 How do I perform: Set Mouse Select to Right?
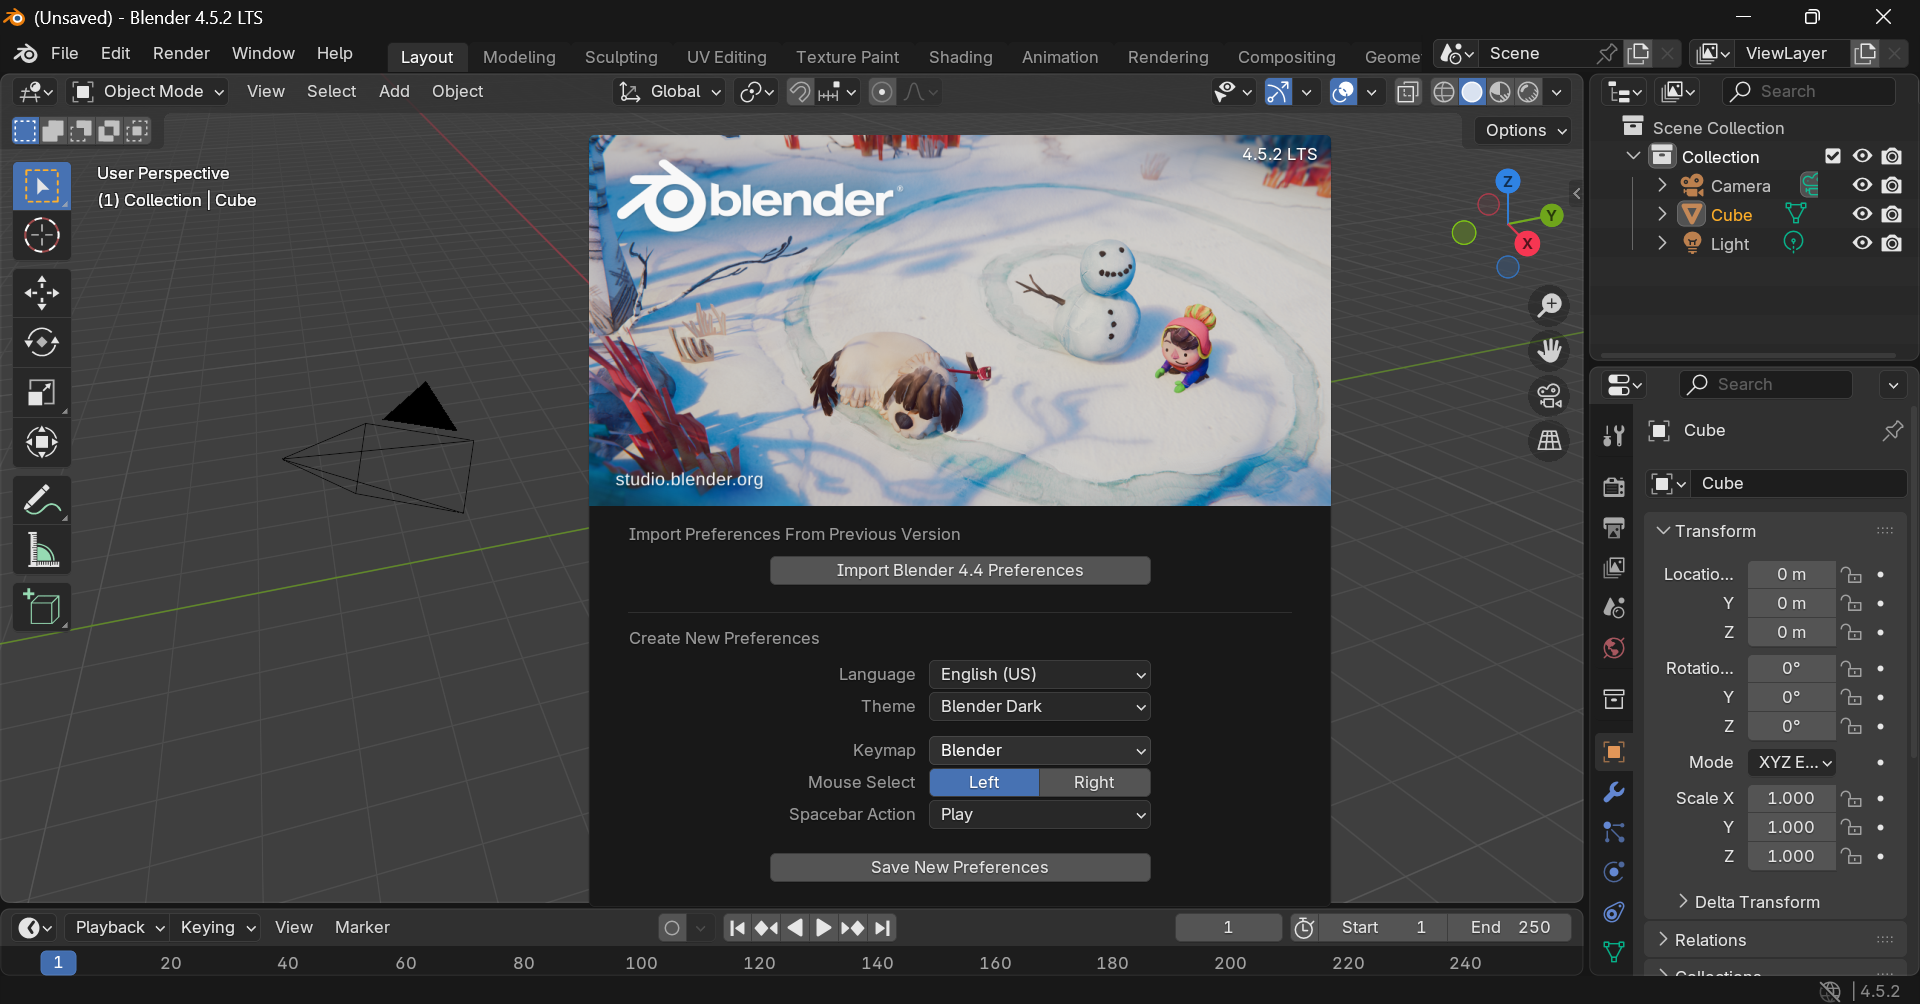click(x=1094, y=782)
